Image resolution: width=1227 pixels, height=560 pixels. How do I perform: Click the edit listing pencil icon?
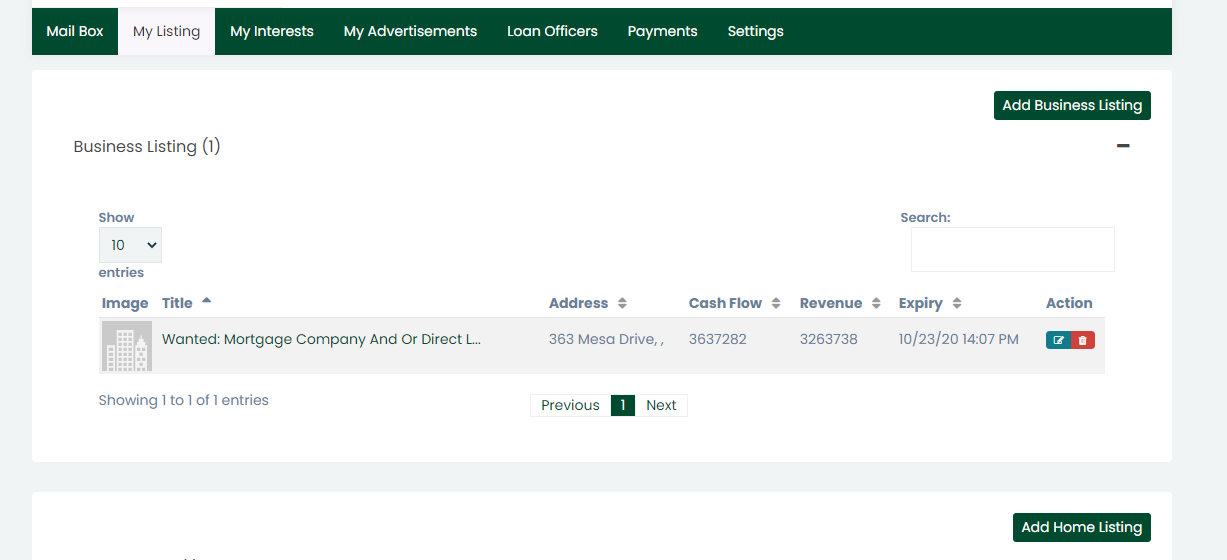[x=1058, y=340]
